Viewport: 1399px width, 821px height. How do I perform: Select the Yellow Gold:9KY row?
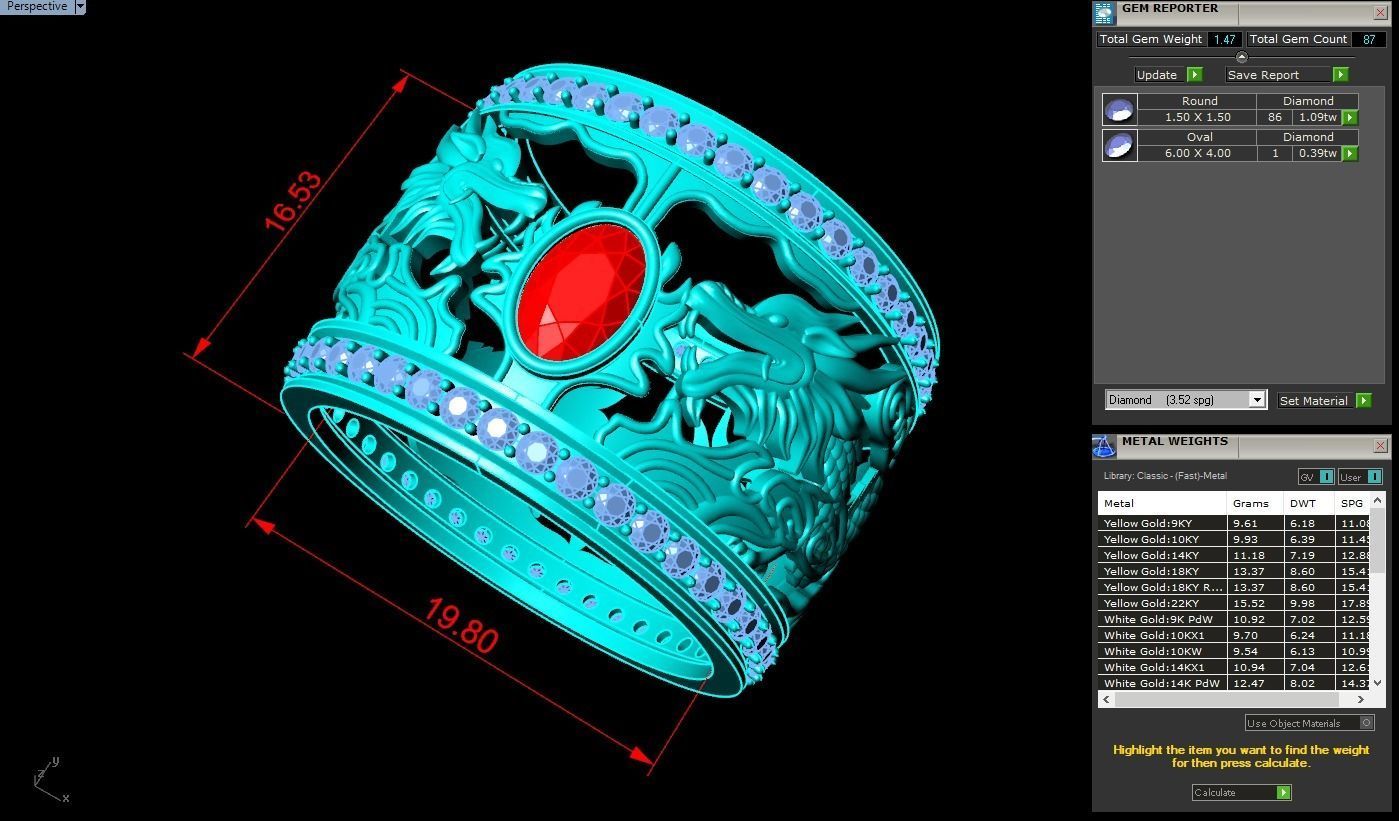point(1233,523)
